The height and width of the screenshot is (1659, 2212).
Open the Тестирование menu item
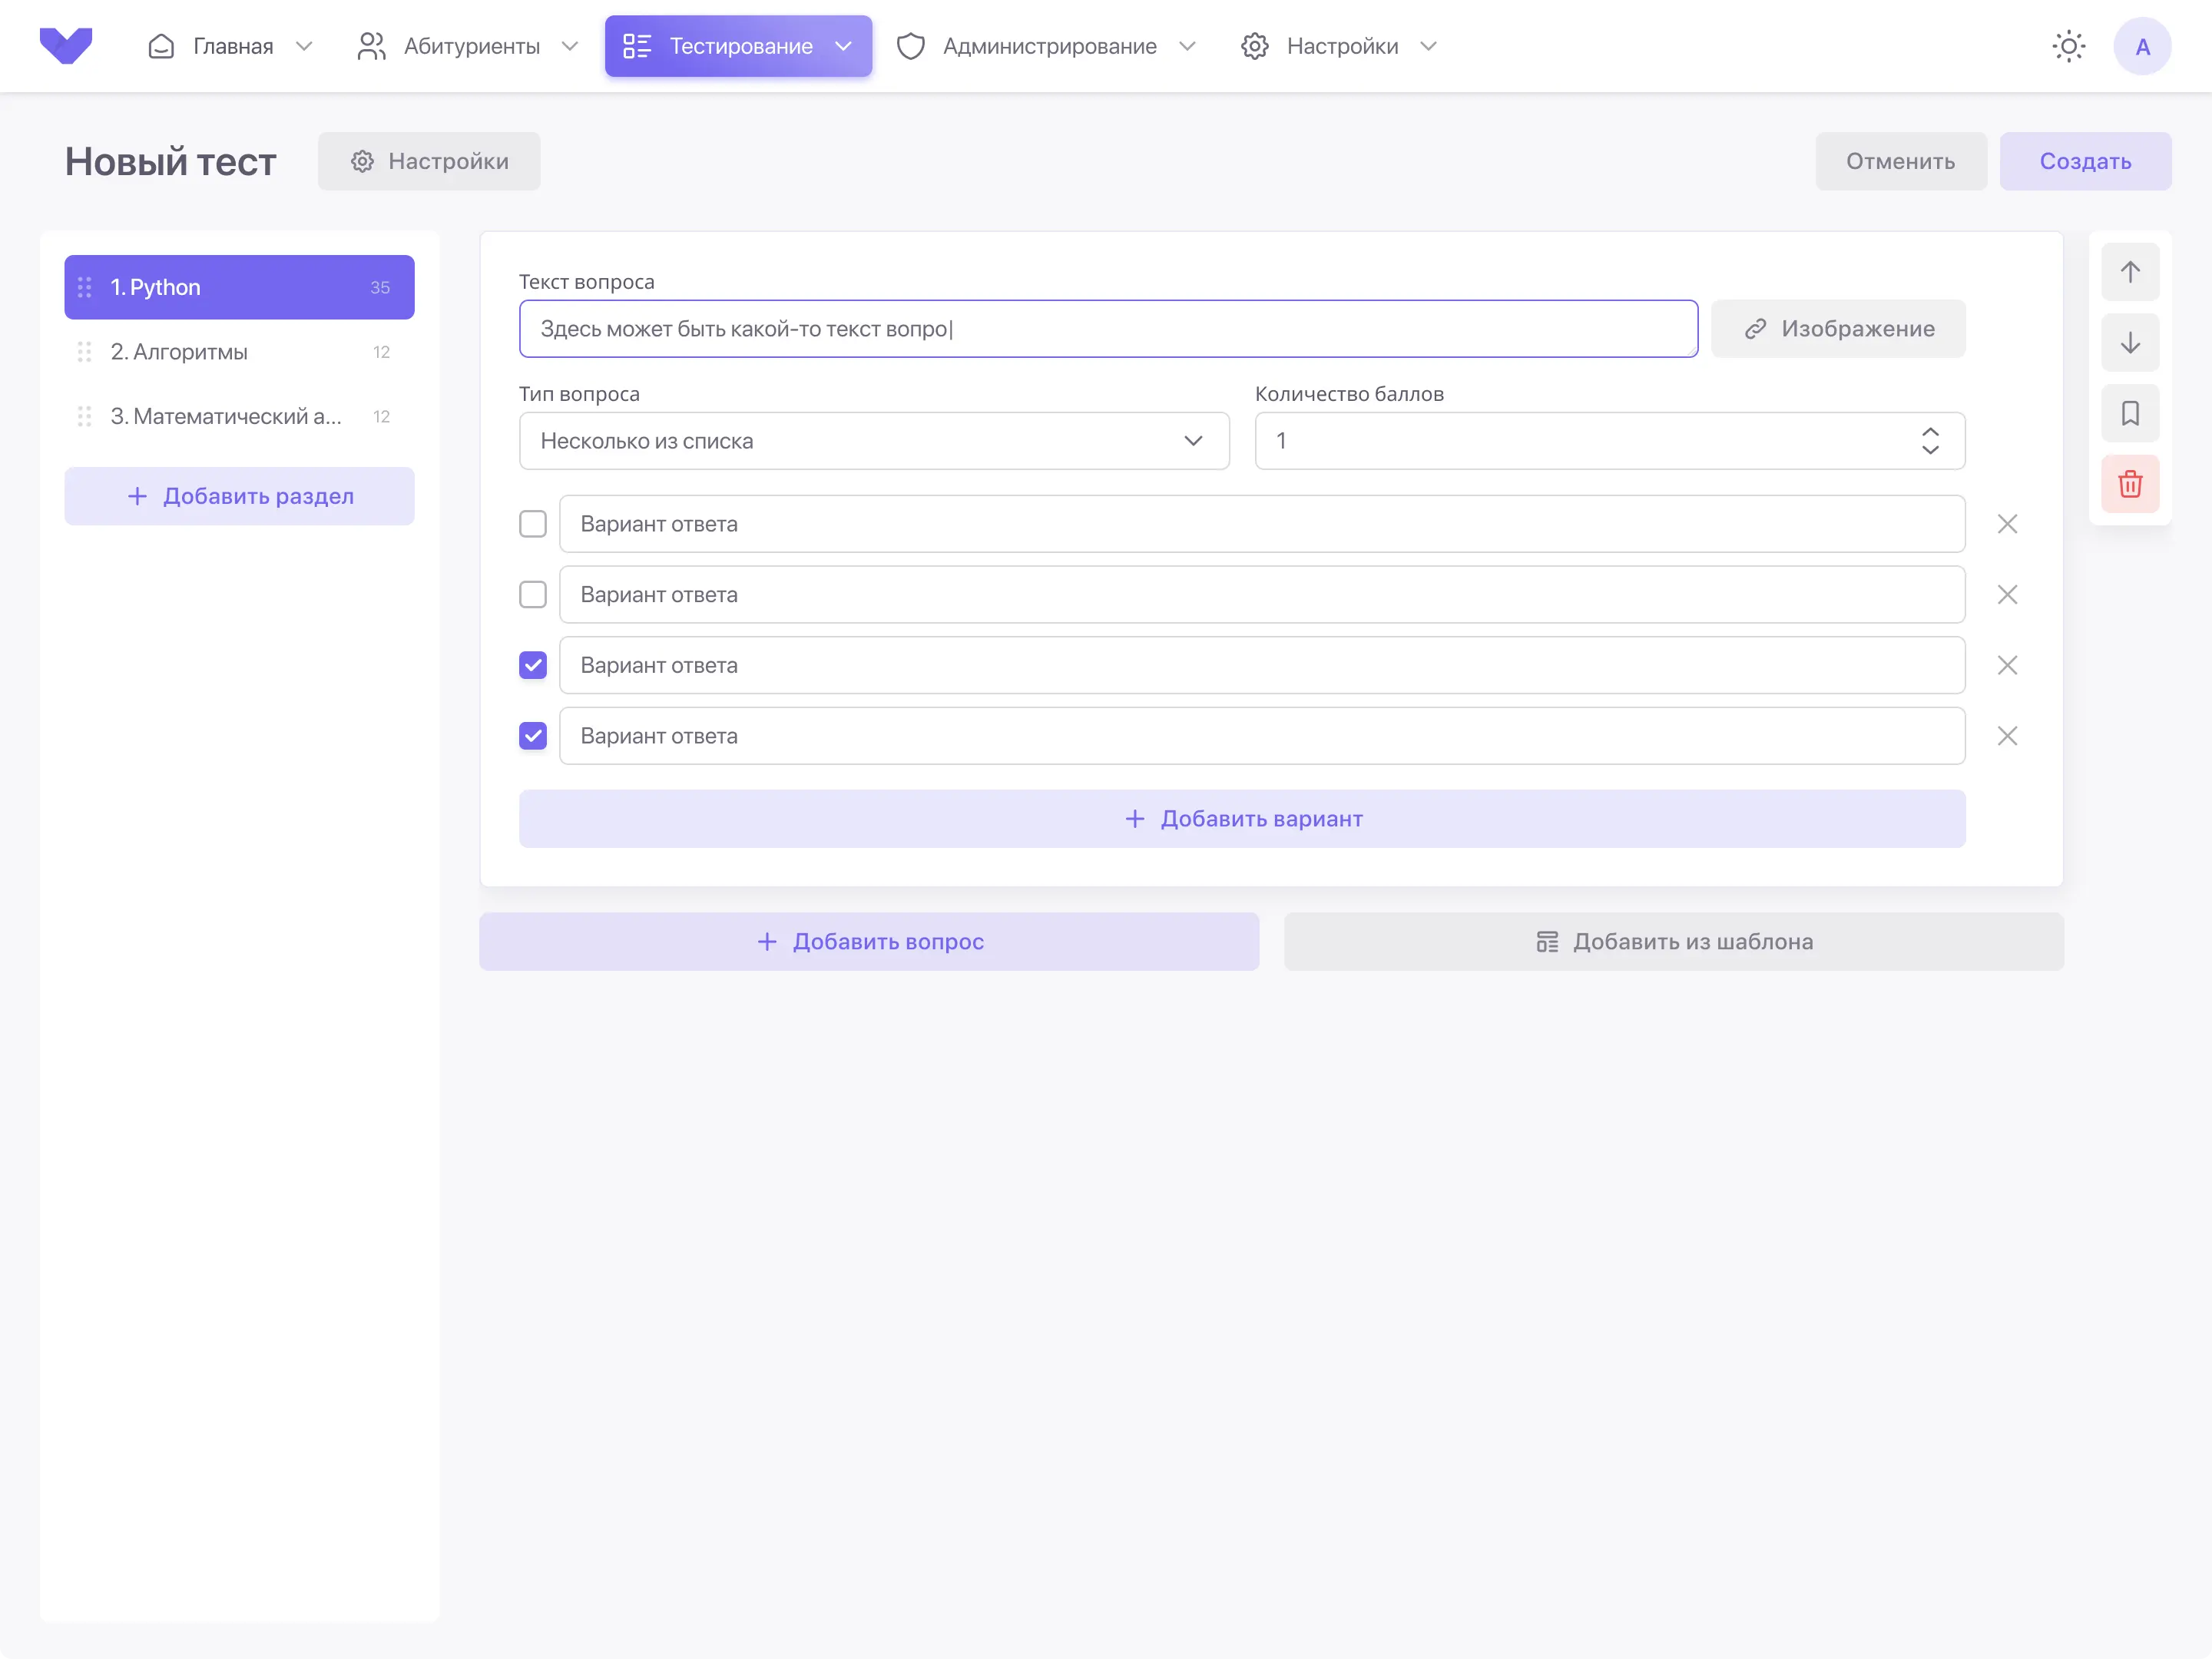click(x=738, y=46)
